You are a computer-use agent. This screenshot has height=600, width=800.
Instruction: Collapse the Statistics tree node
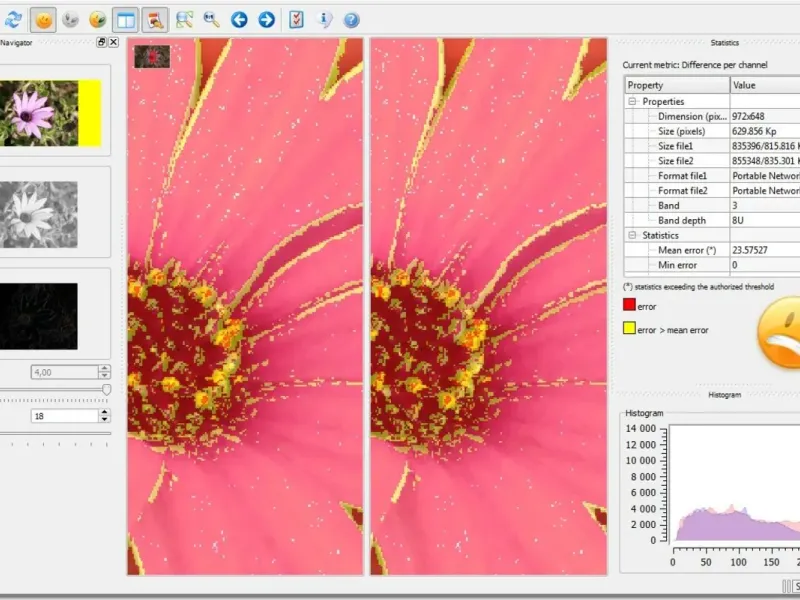pos(633,235)
